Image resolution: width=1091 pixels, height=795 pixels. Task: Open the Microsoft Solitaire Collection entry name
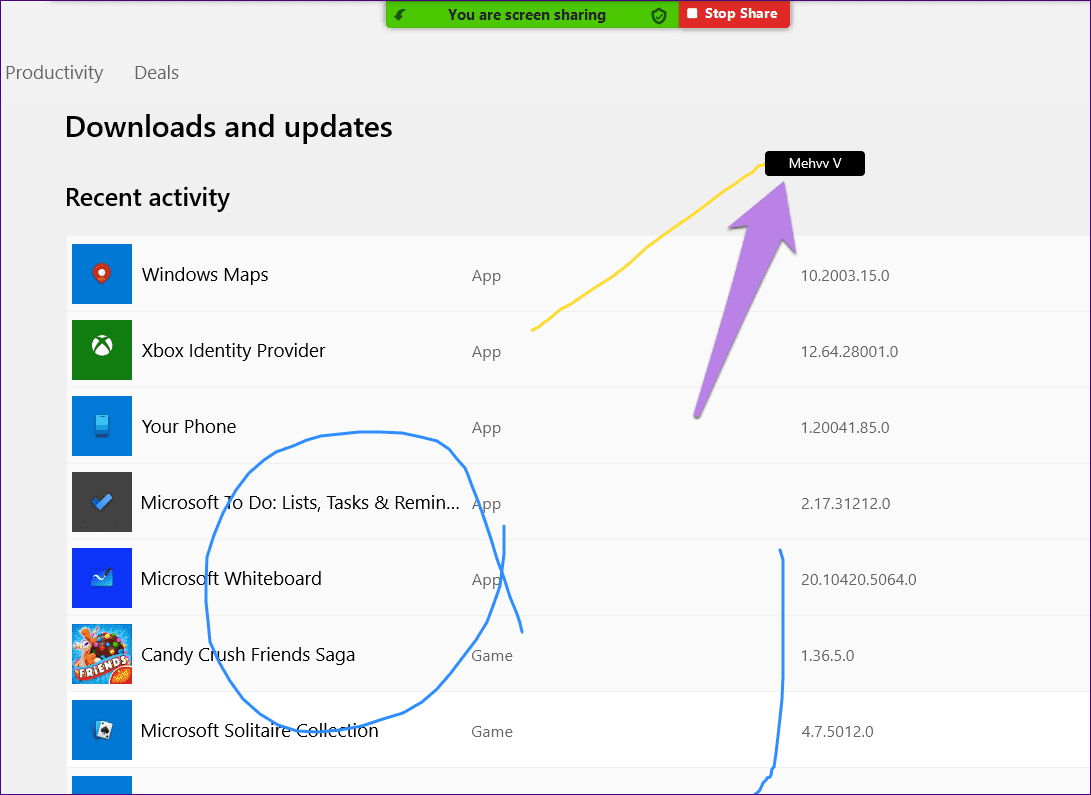tap(260, 730)
